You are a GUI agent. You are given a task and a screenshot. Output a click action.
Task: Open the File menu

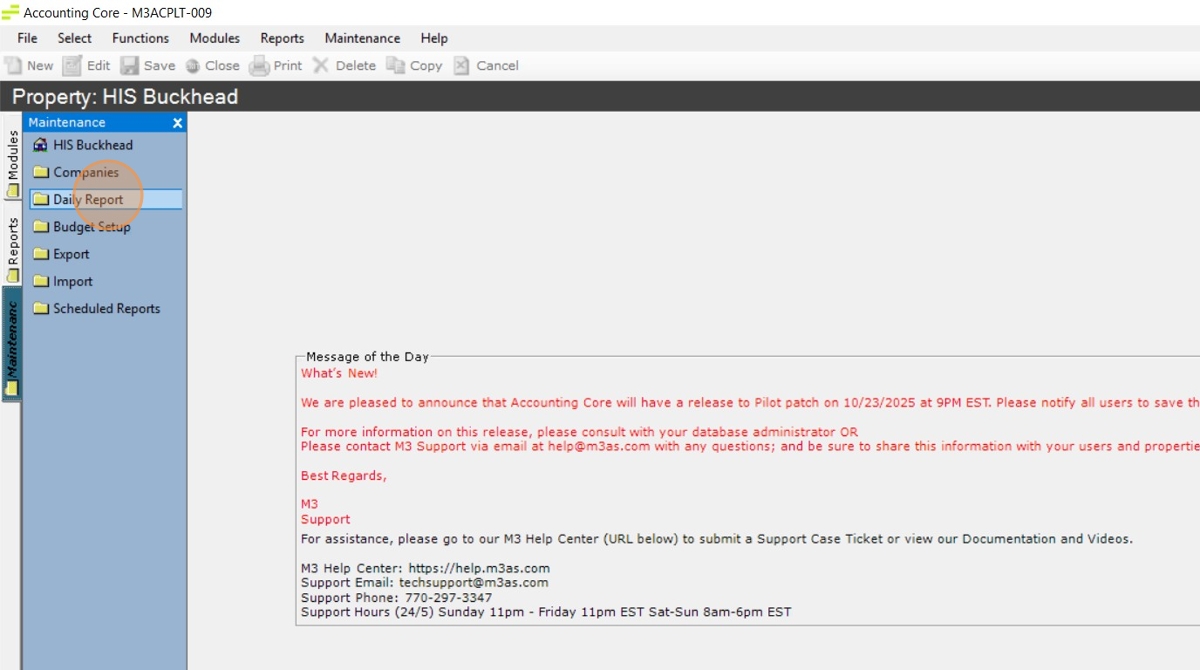[x=27, y=38]
